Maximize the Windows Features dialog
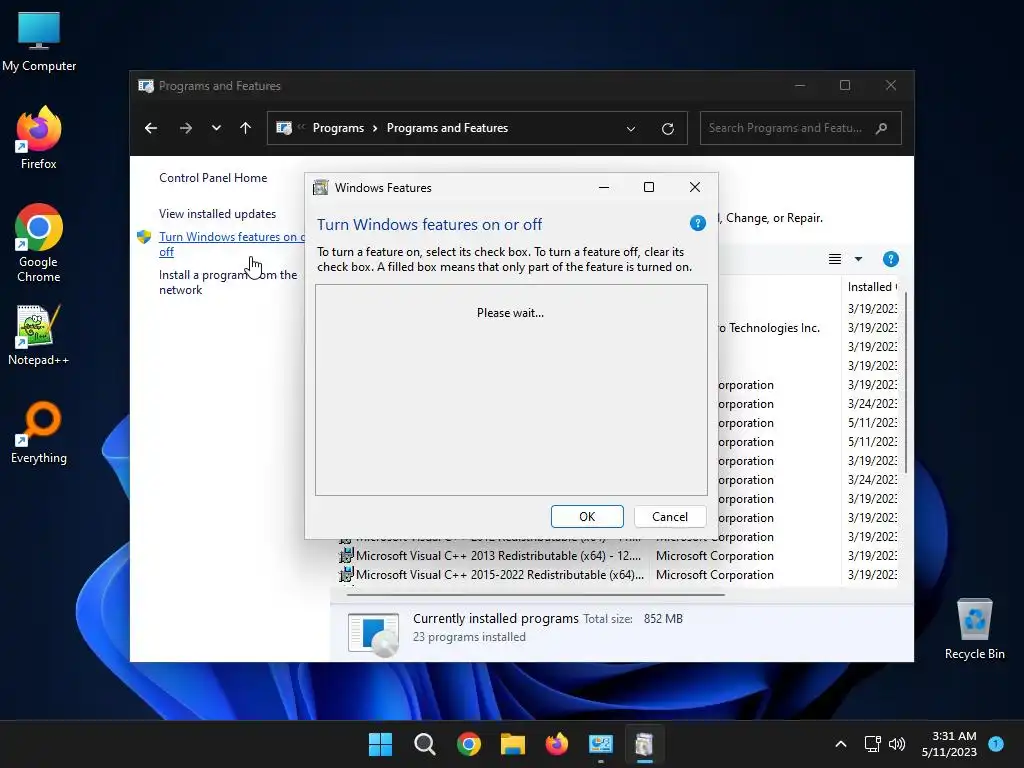This screenshot has width=1024, height=768. tap(648, 187)
